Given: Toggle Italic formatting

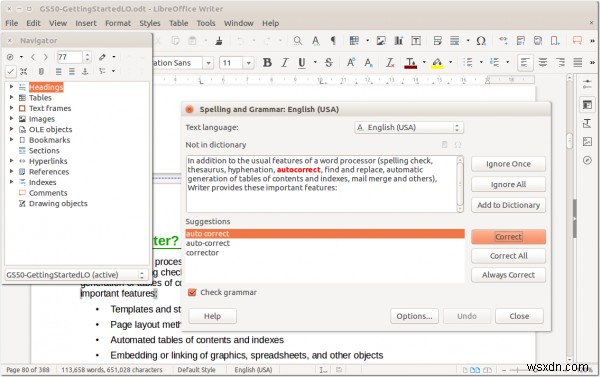Looking at the screenshot, I should coord(285,62).
